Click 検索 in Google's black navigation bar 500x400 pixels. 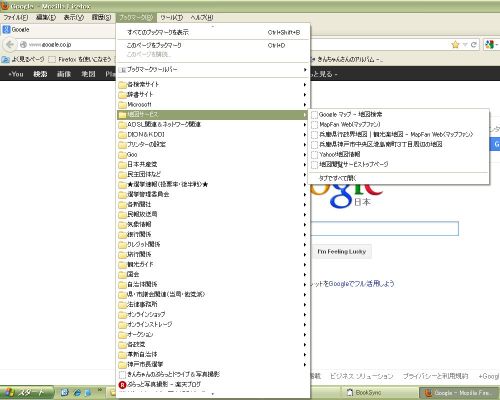pyautogui.click(x=40, y=74)
